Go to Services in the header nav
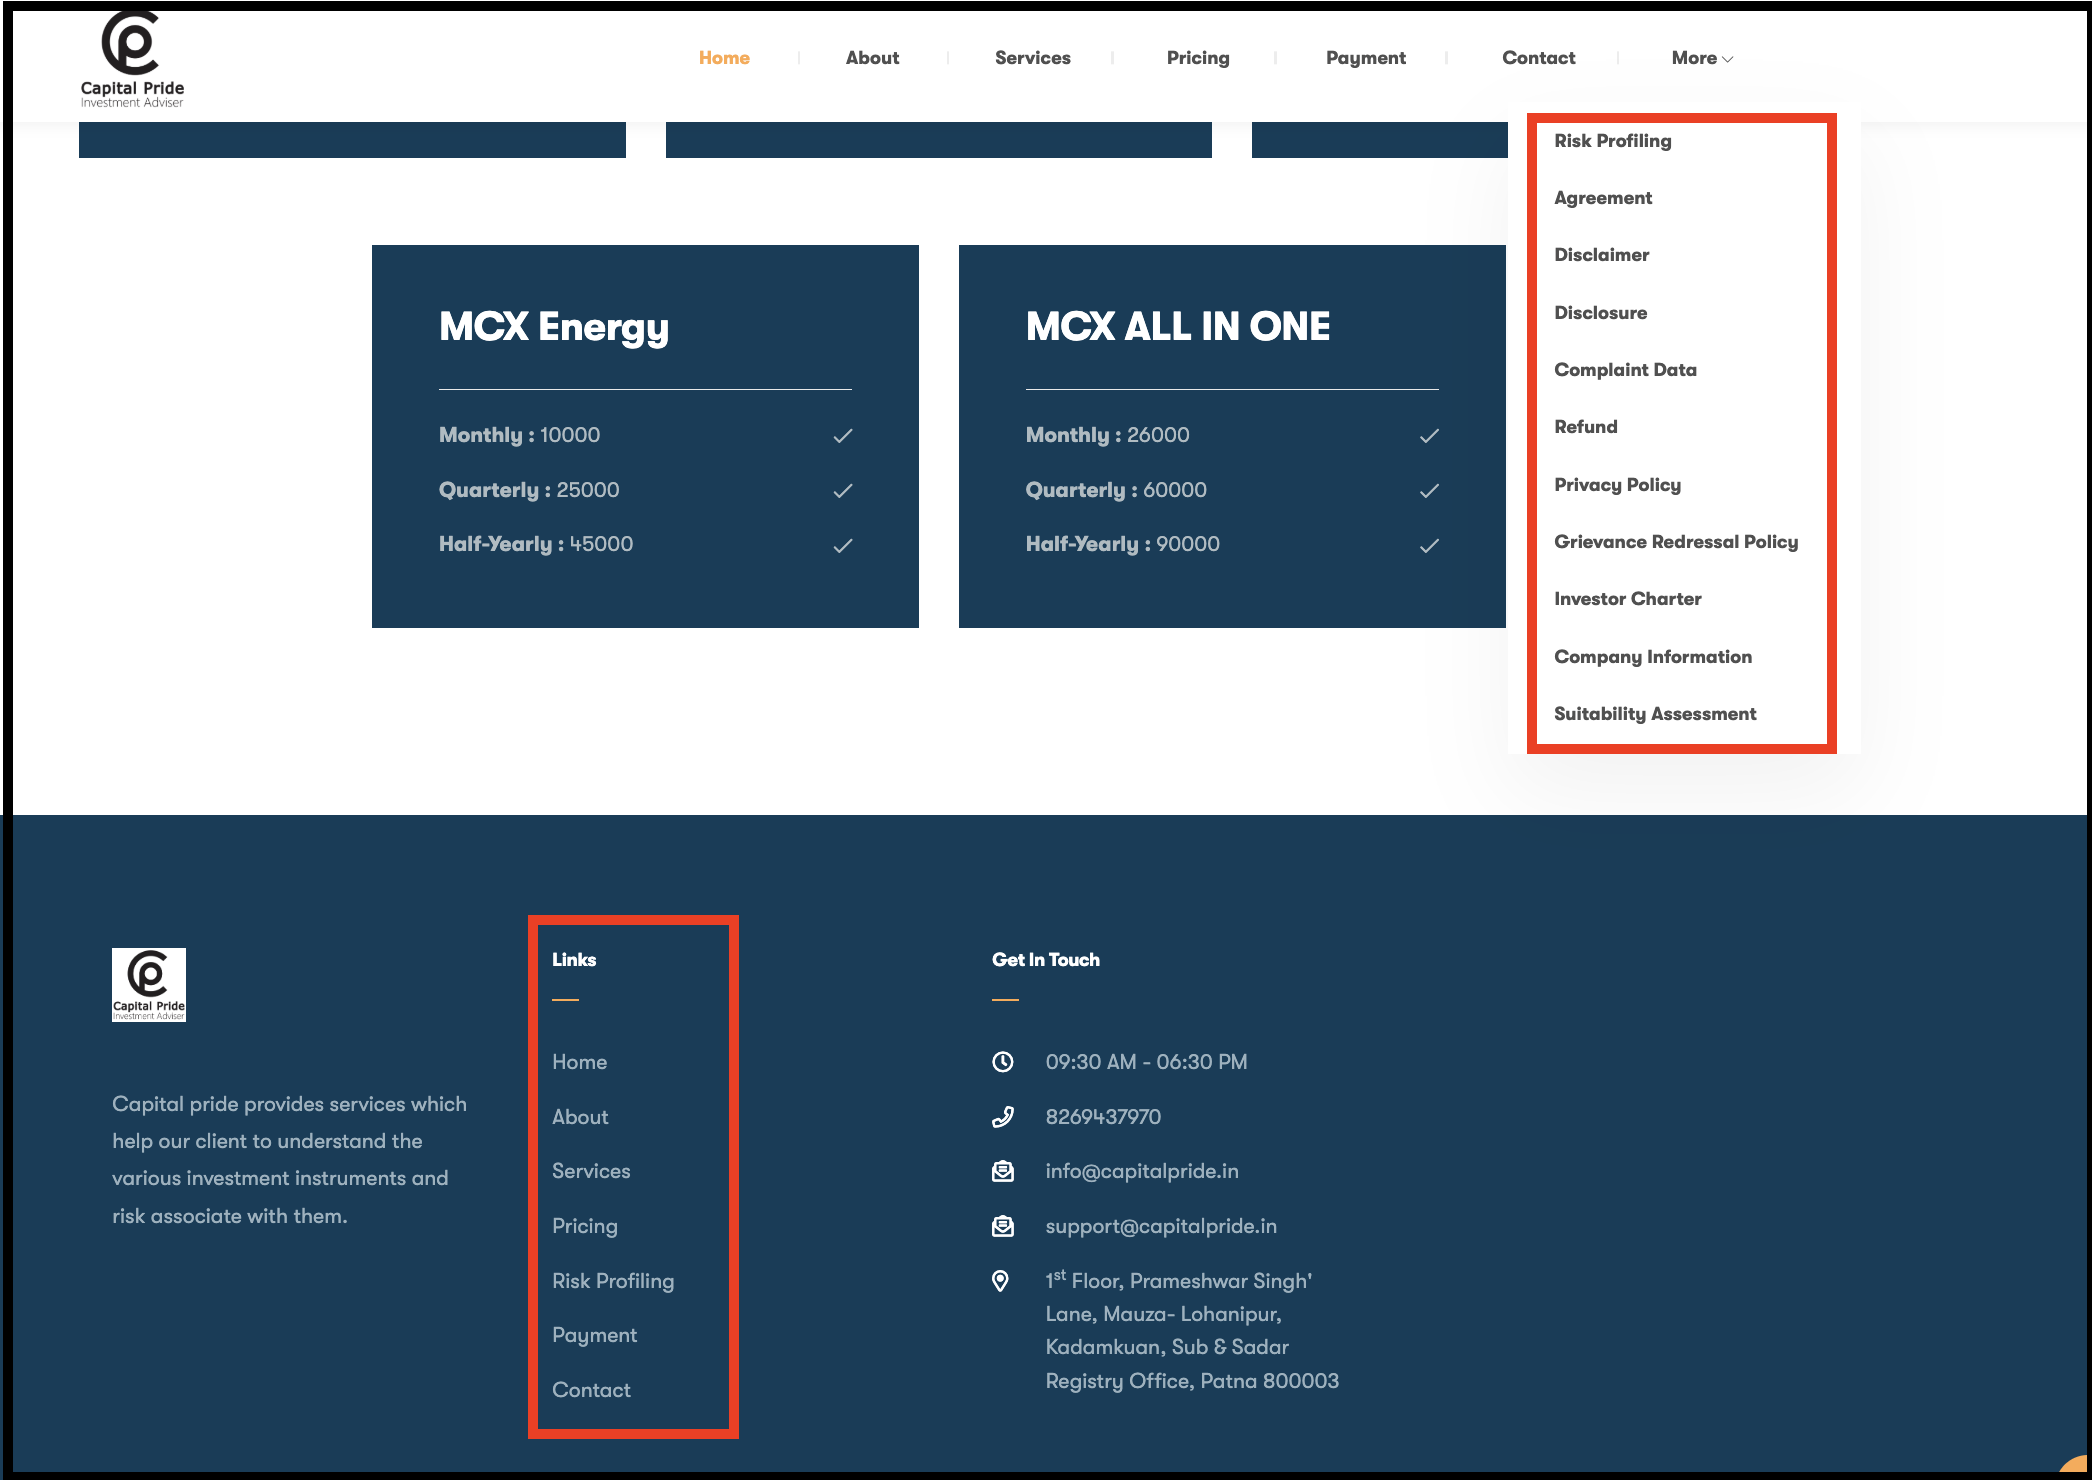 1032,58
